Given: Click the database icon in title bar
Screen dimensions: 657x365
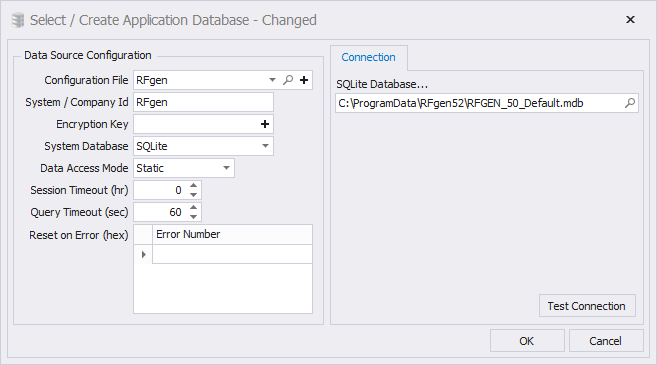Looking at the screenshot, I should coord(18,20).
